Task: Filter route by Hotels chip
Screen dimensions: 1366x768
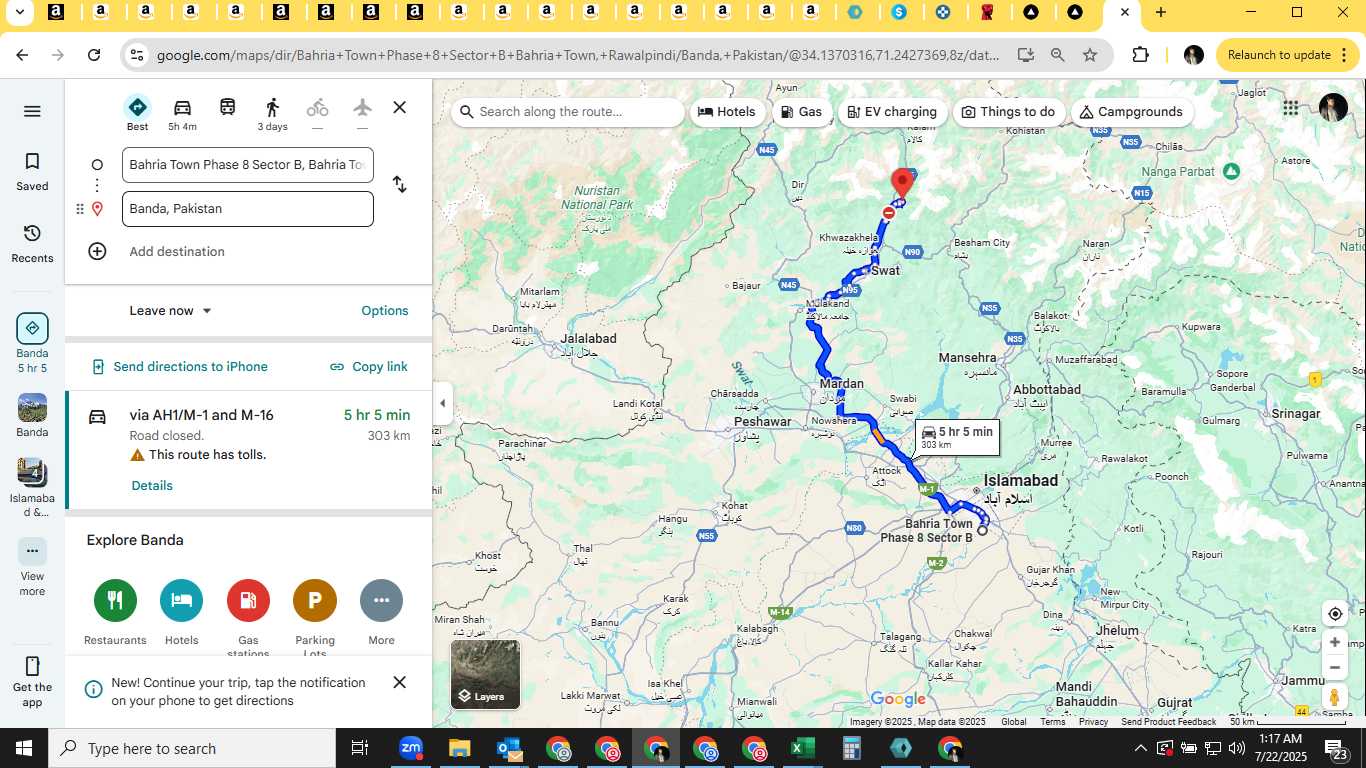Action: pyautogui.click(x=727, y=112)
